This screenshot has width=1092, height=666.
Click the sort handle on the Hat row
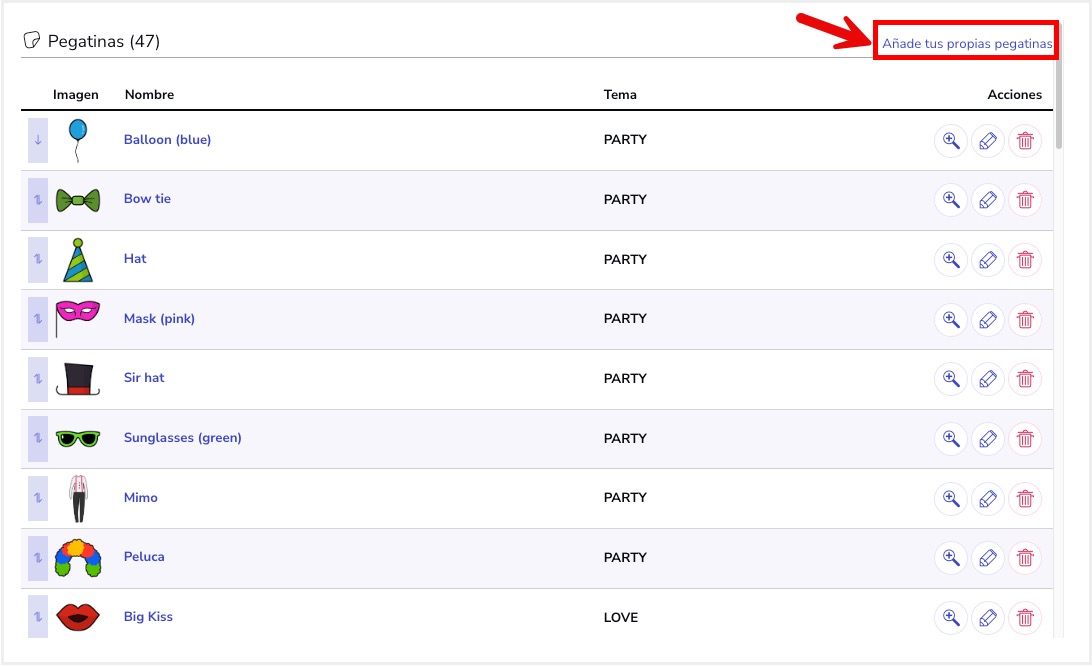click(x=38, y=259)
